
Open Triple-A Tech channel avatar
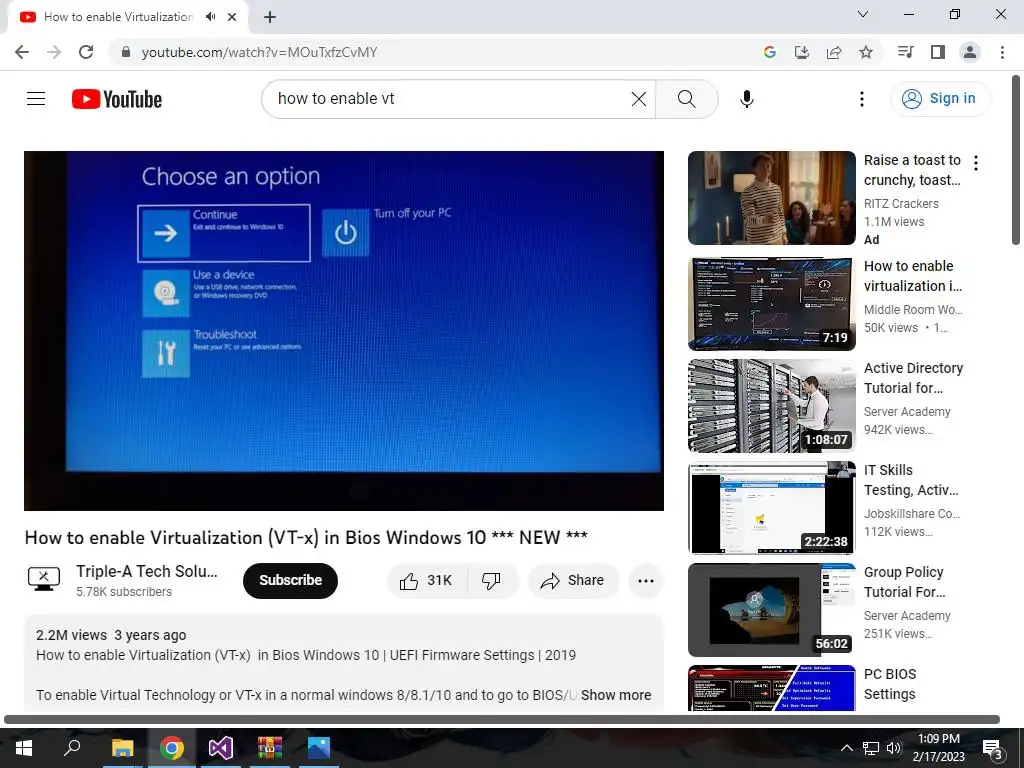44,579
